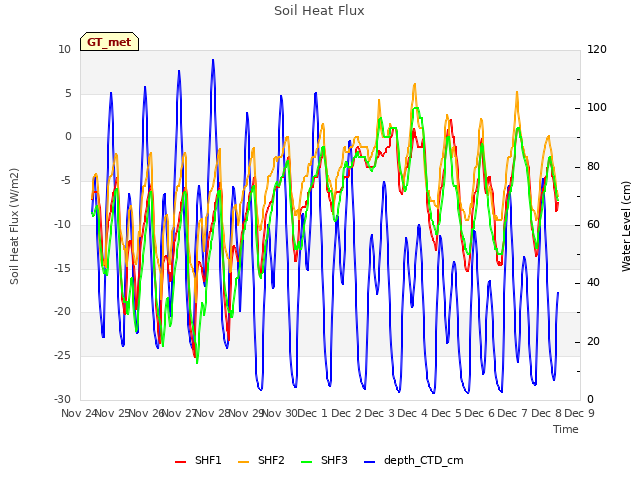The height and width of the screenshot is (480, 640).
Task: Click the orange SHF2 legend color marker
Action: point(243,462)
